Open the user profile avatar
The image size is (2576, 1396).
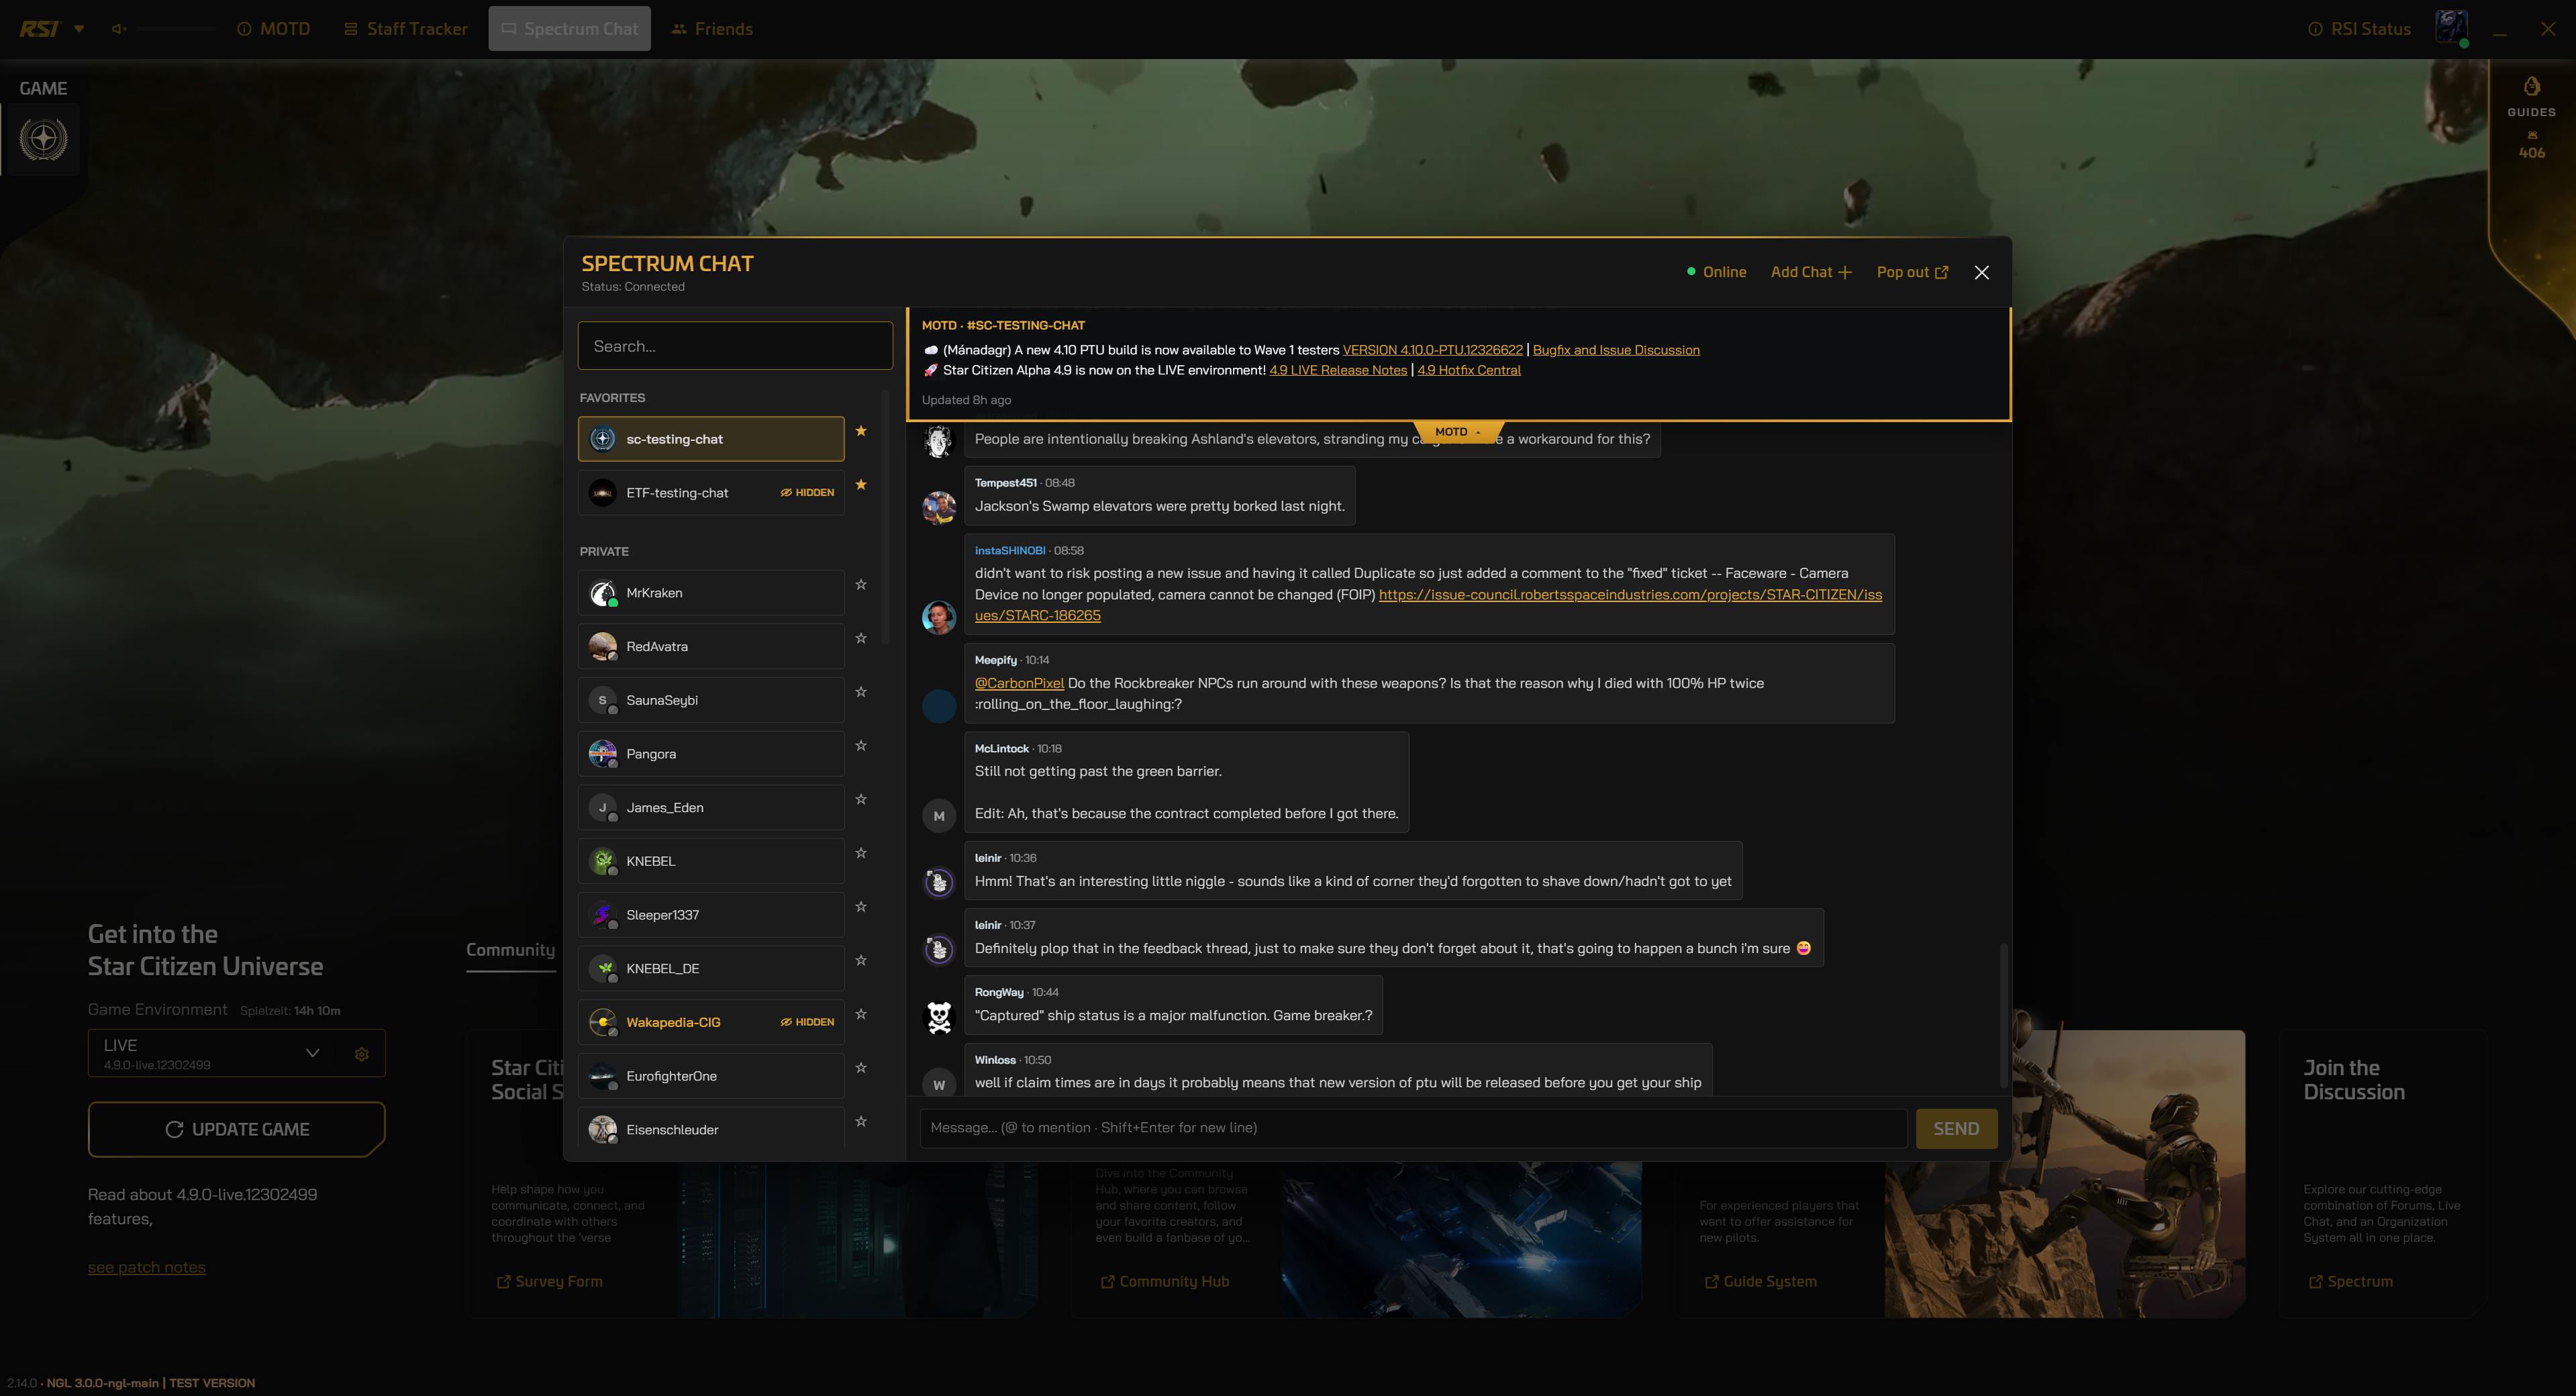2451,27
